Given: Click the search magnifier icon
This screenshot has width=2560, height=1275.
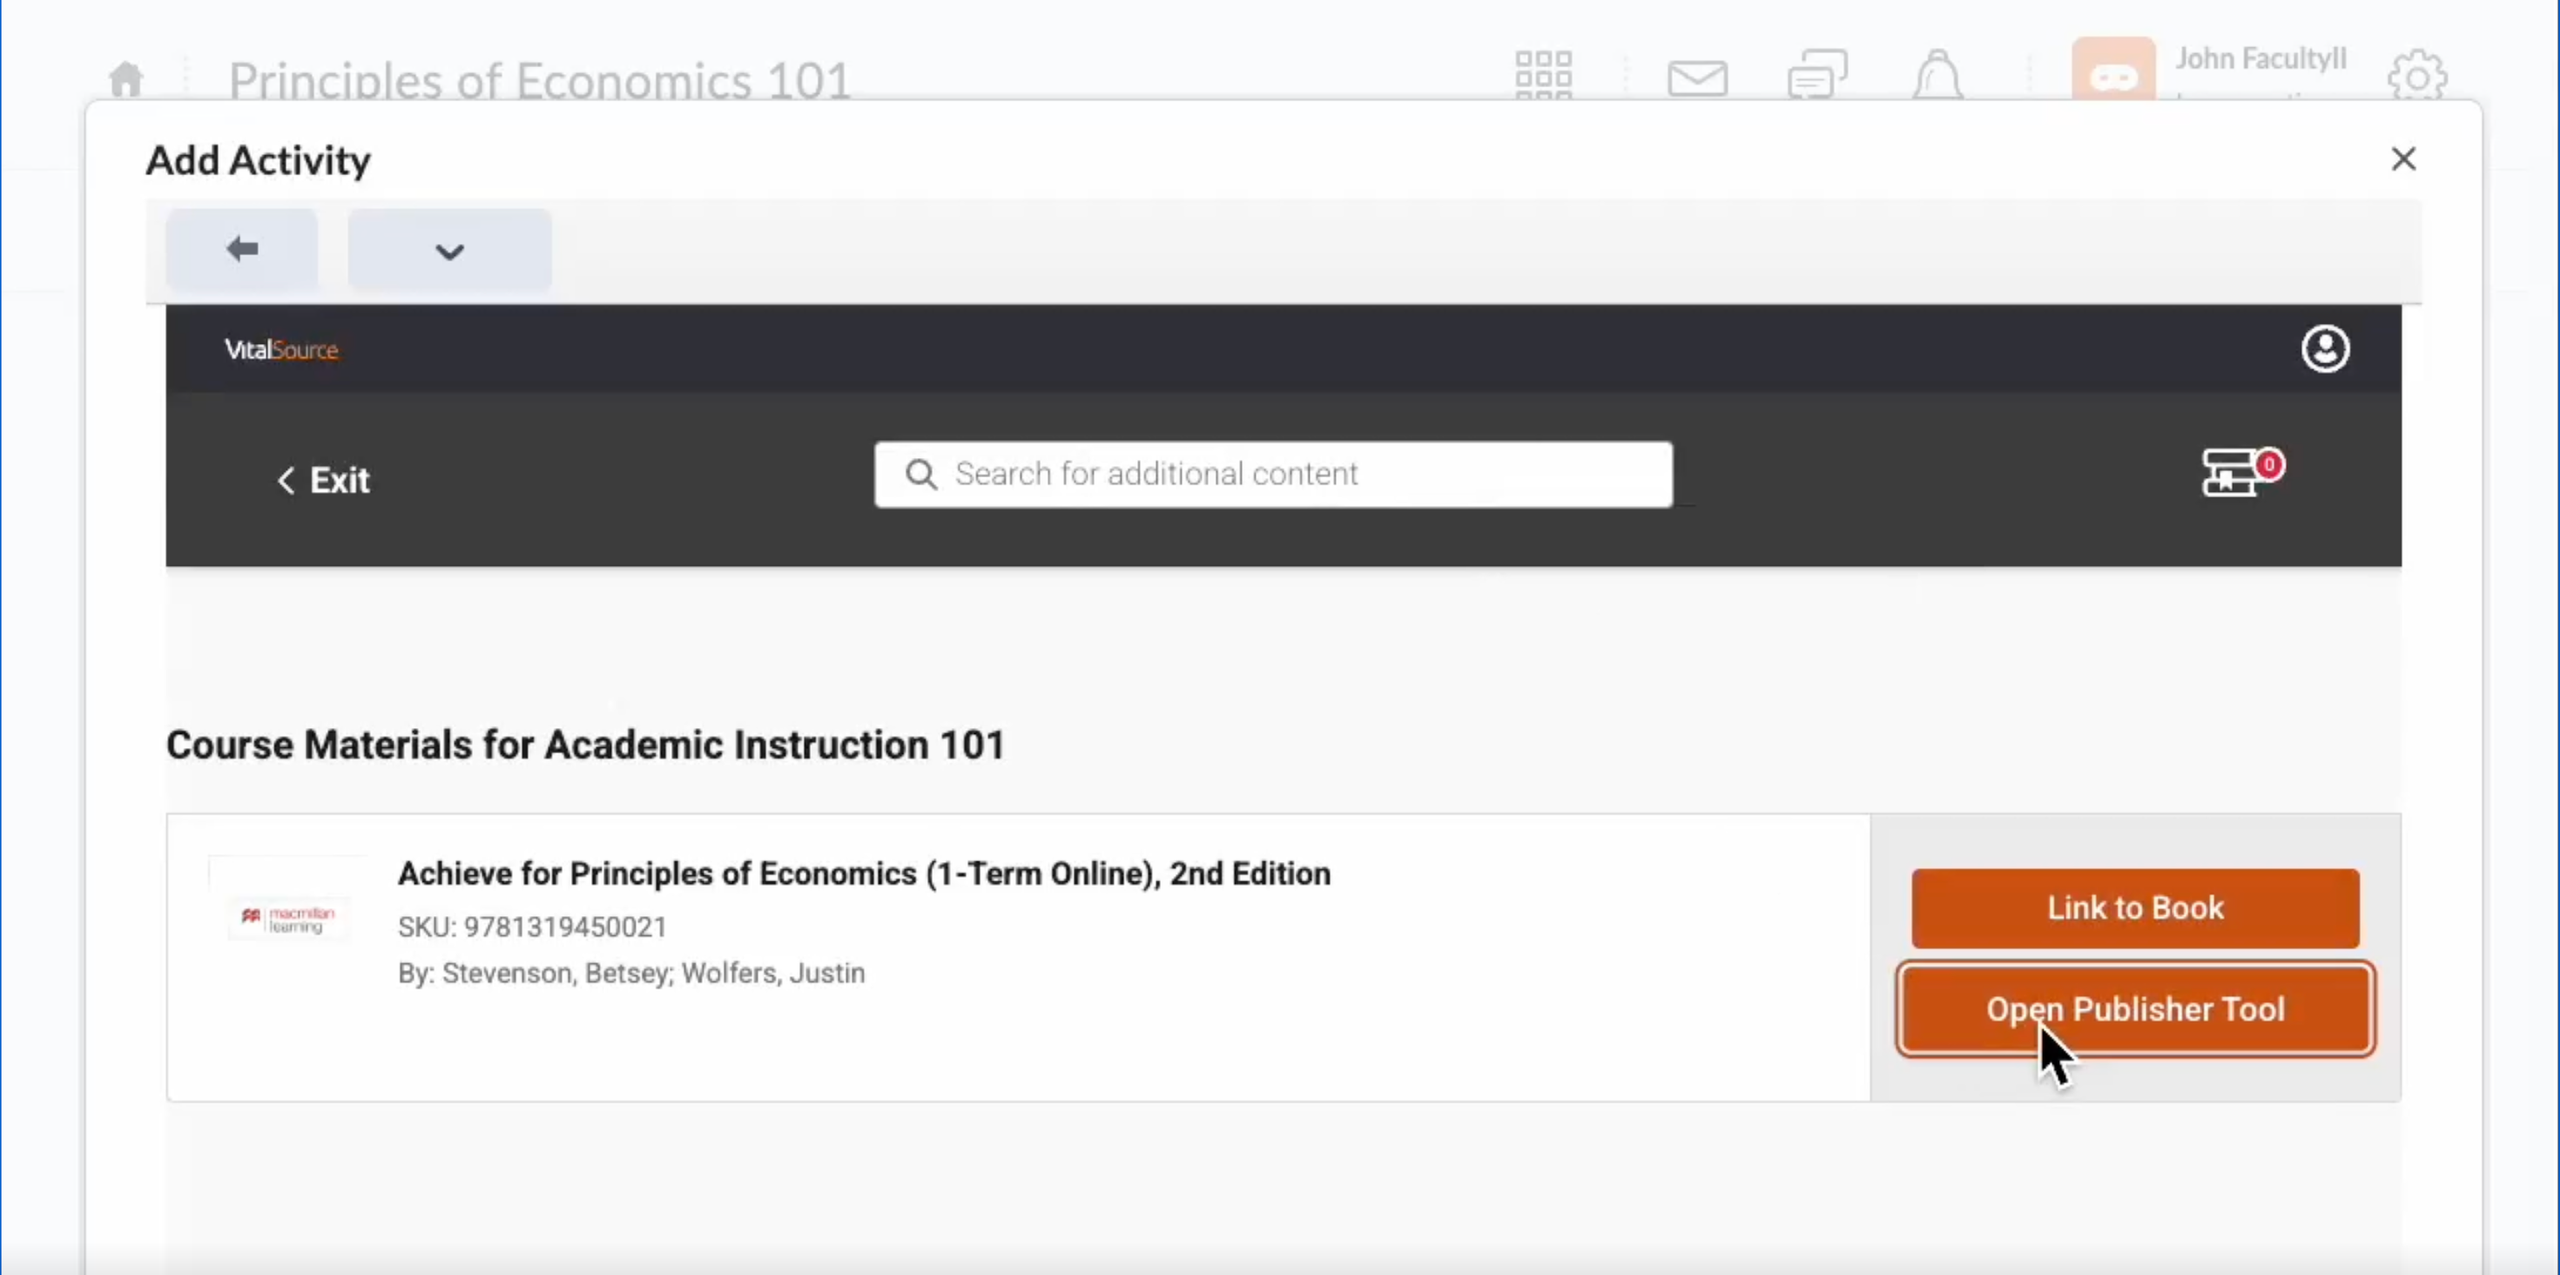Looking at the screenshot, I should (x=921, y=474).
